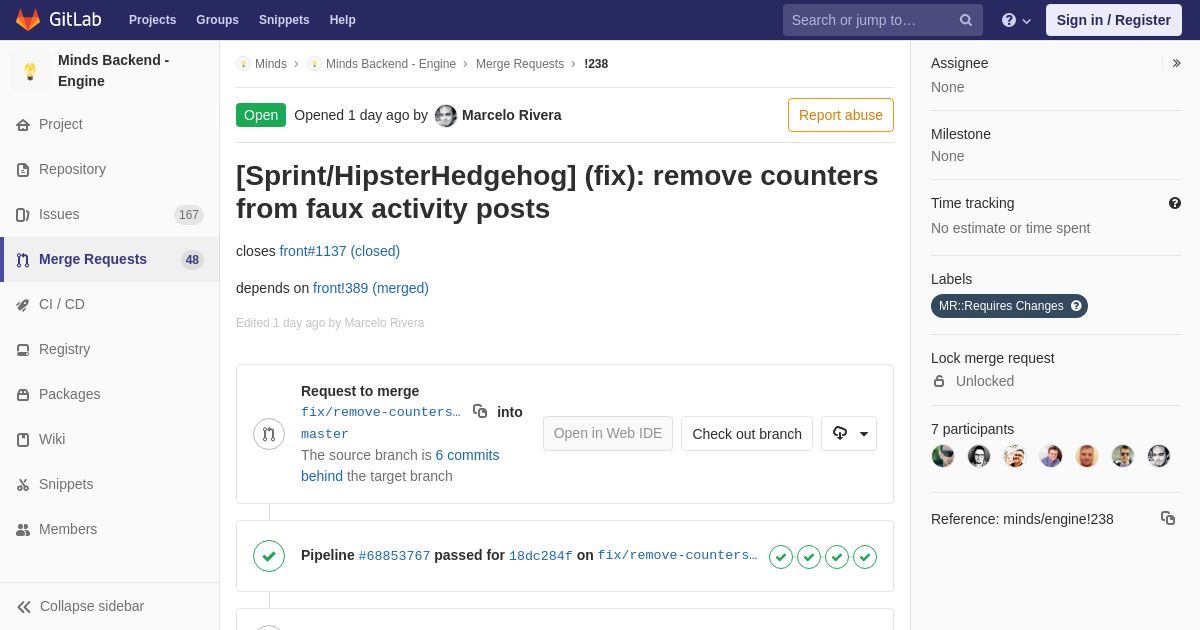Click the fix/remove-counters source branch link

(381, 412)
